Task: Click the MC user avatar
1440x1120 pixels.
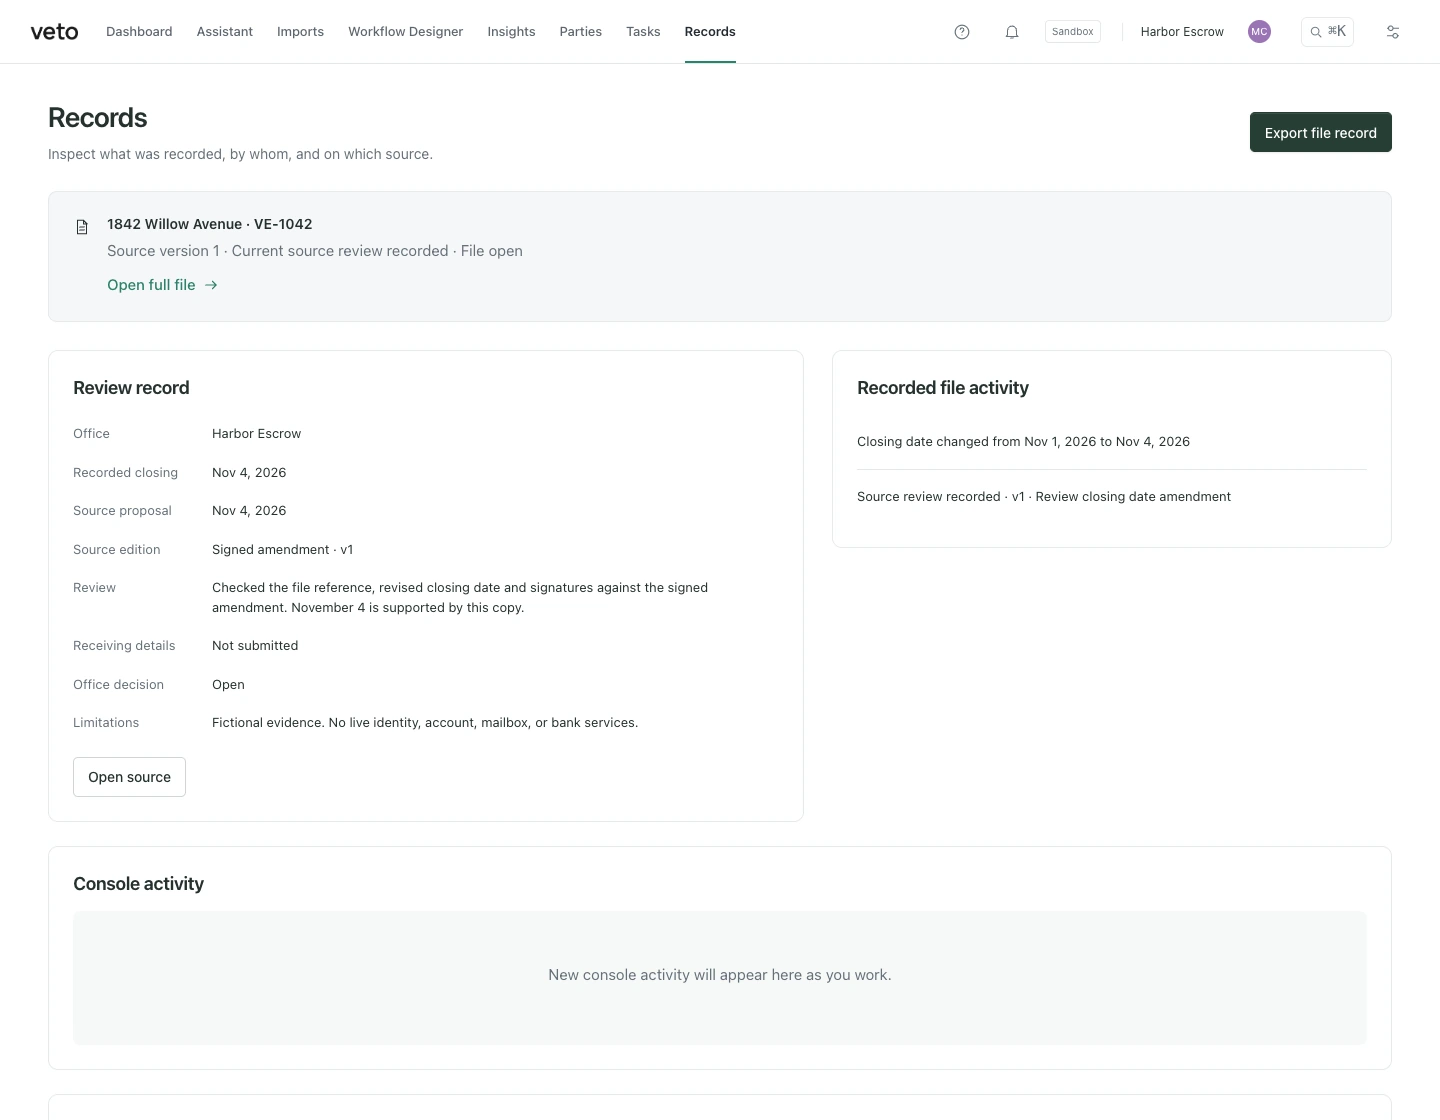Action: [x=1259, y=32]
